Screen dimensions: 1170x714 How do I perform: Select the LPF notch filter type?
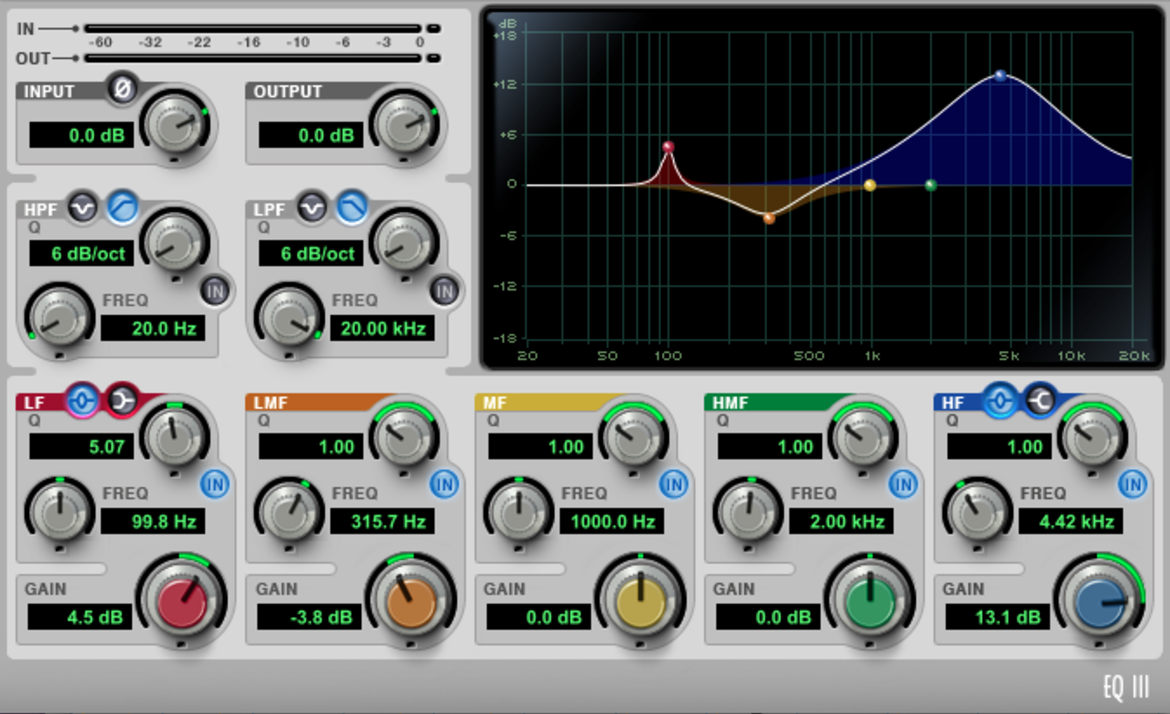tap(312, 207)
